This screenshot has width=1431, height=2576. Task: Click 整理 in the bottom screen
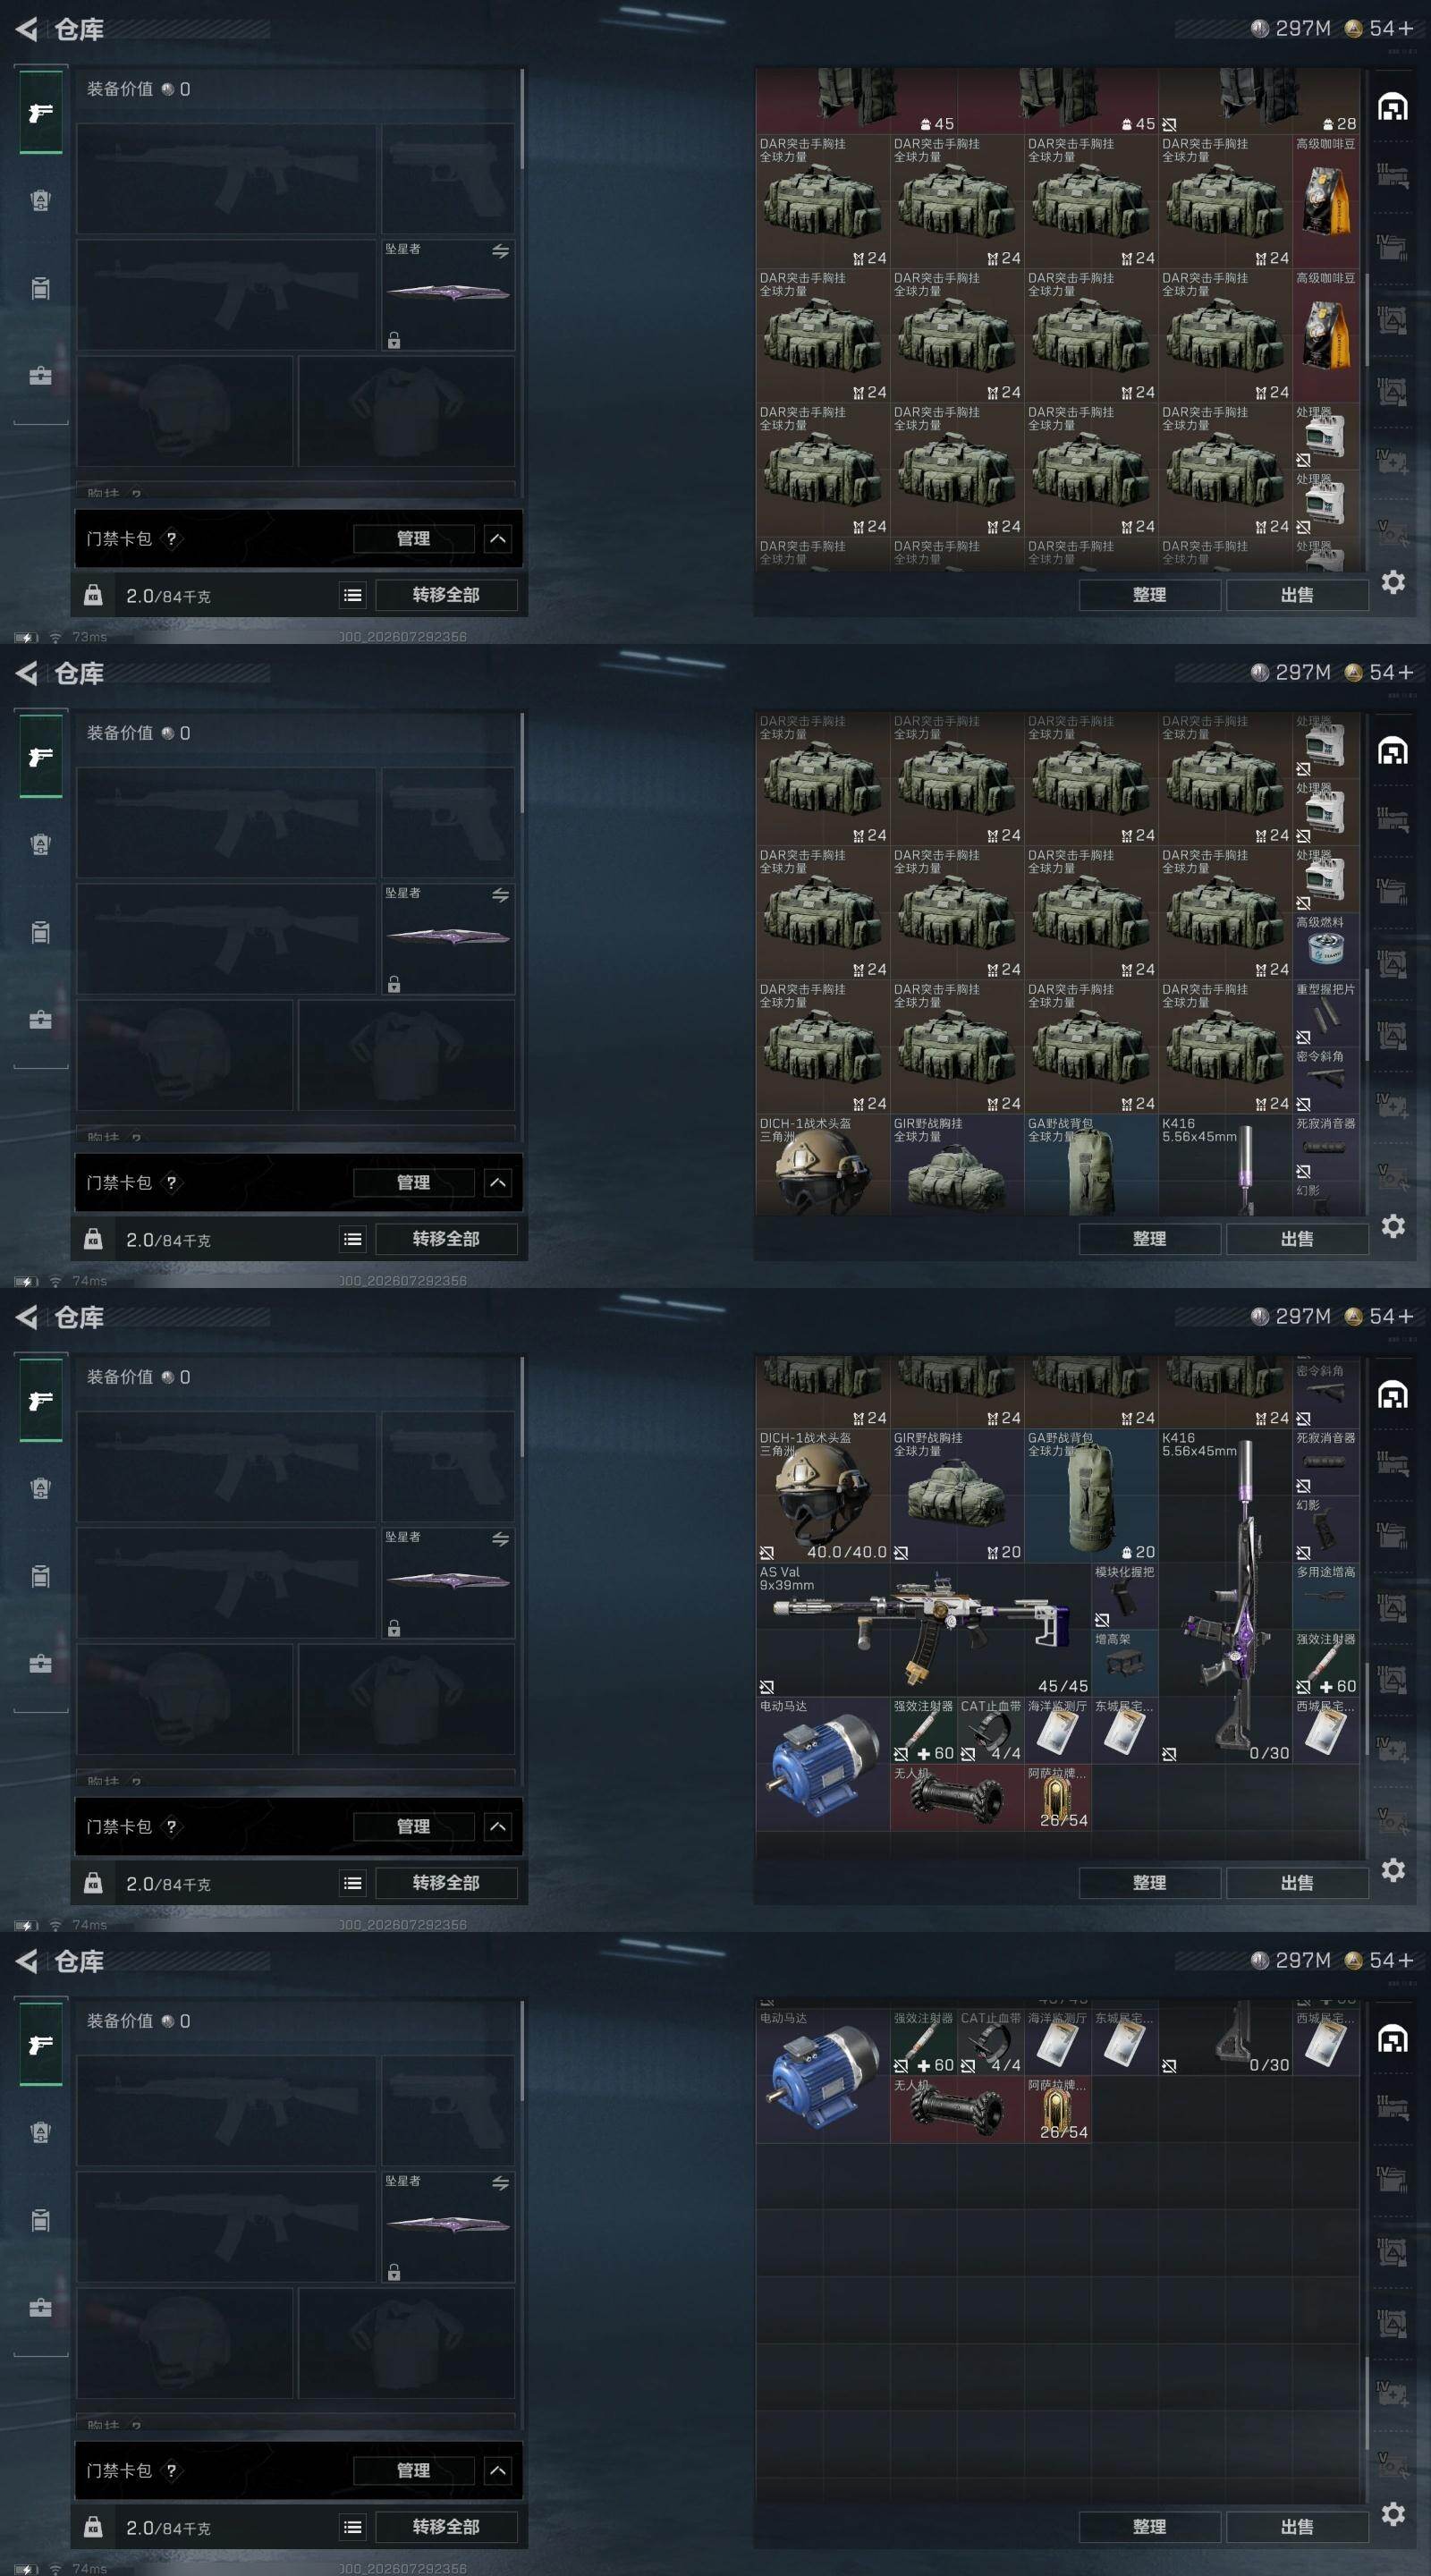(1150, 2527)
